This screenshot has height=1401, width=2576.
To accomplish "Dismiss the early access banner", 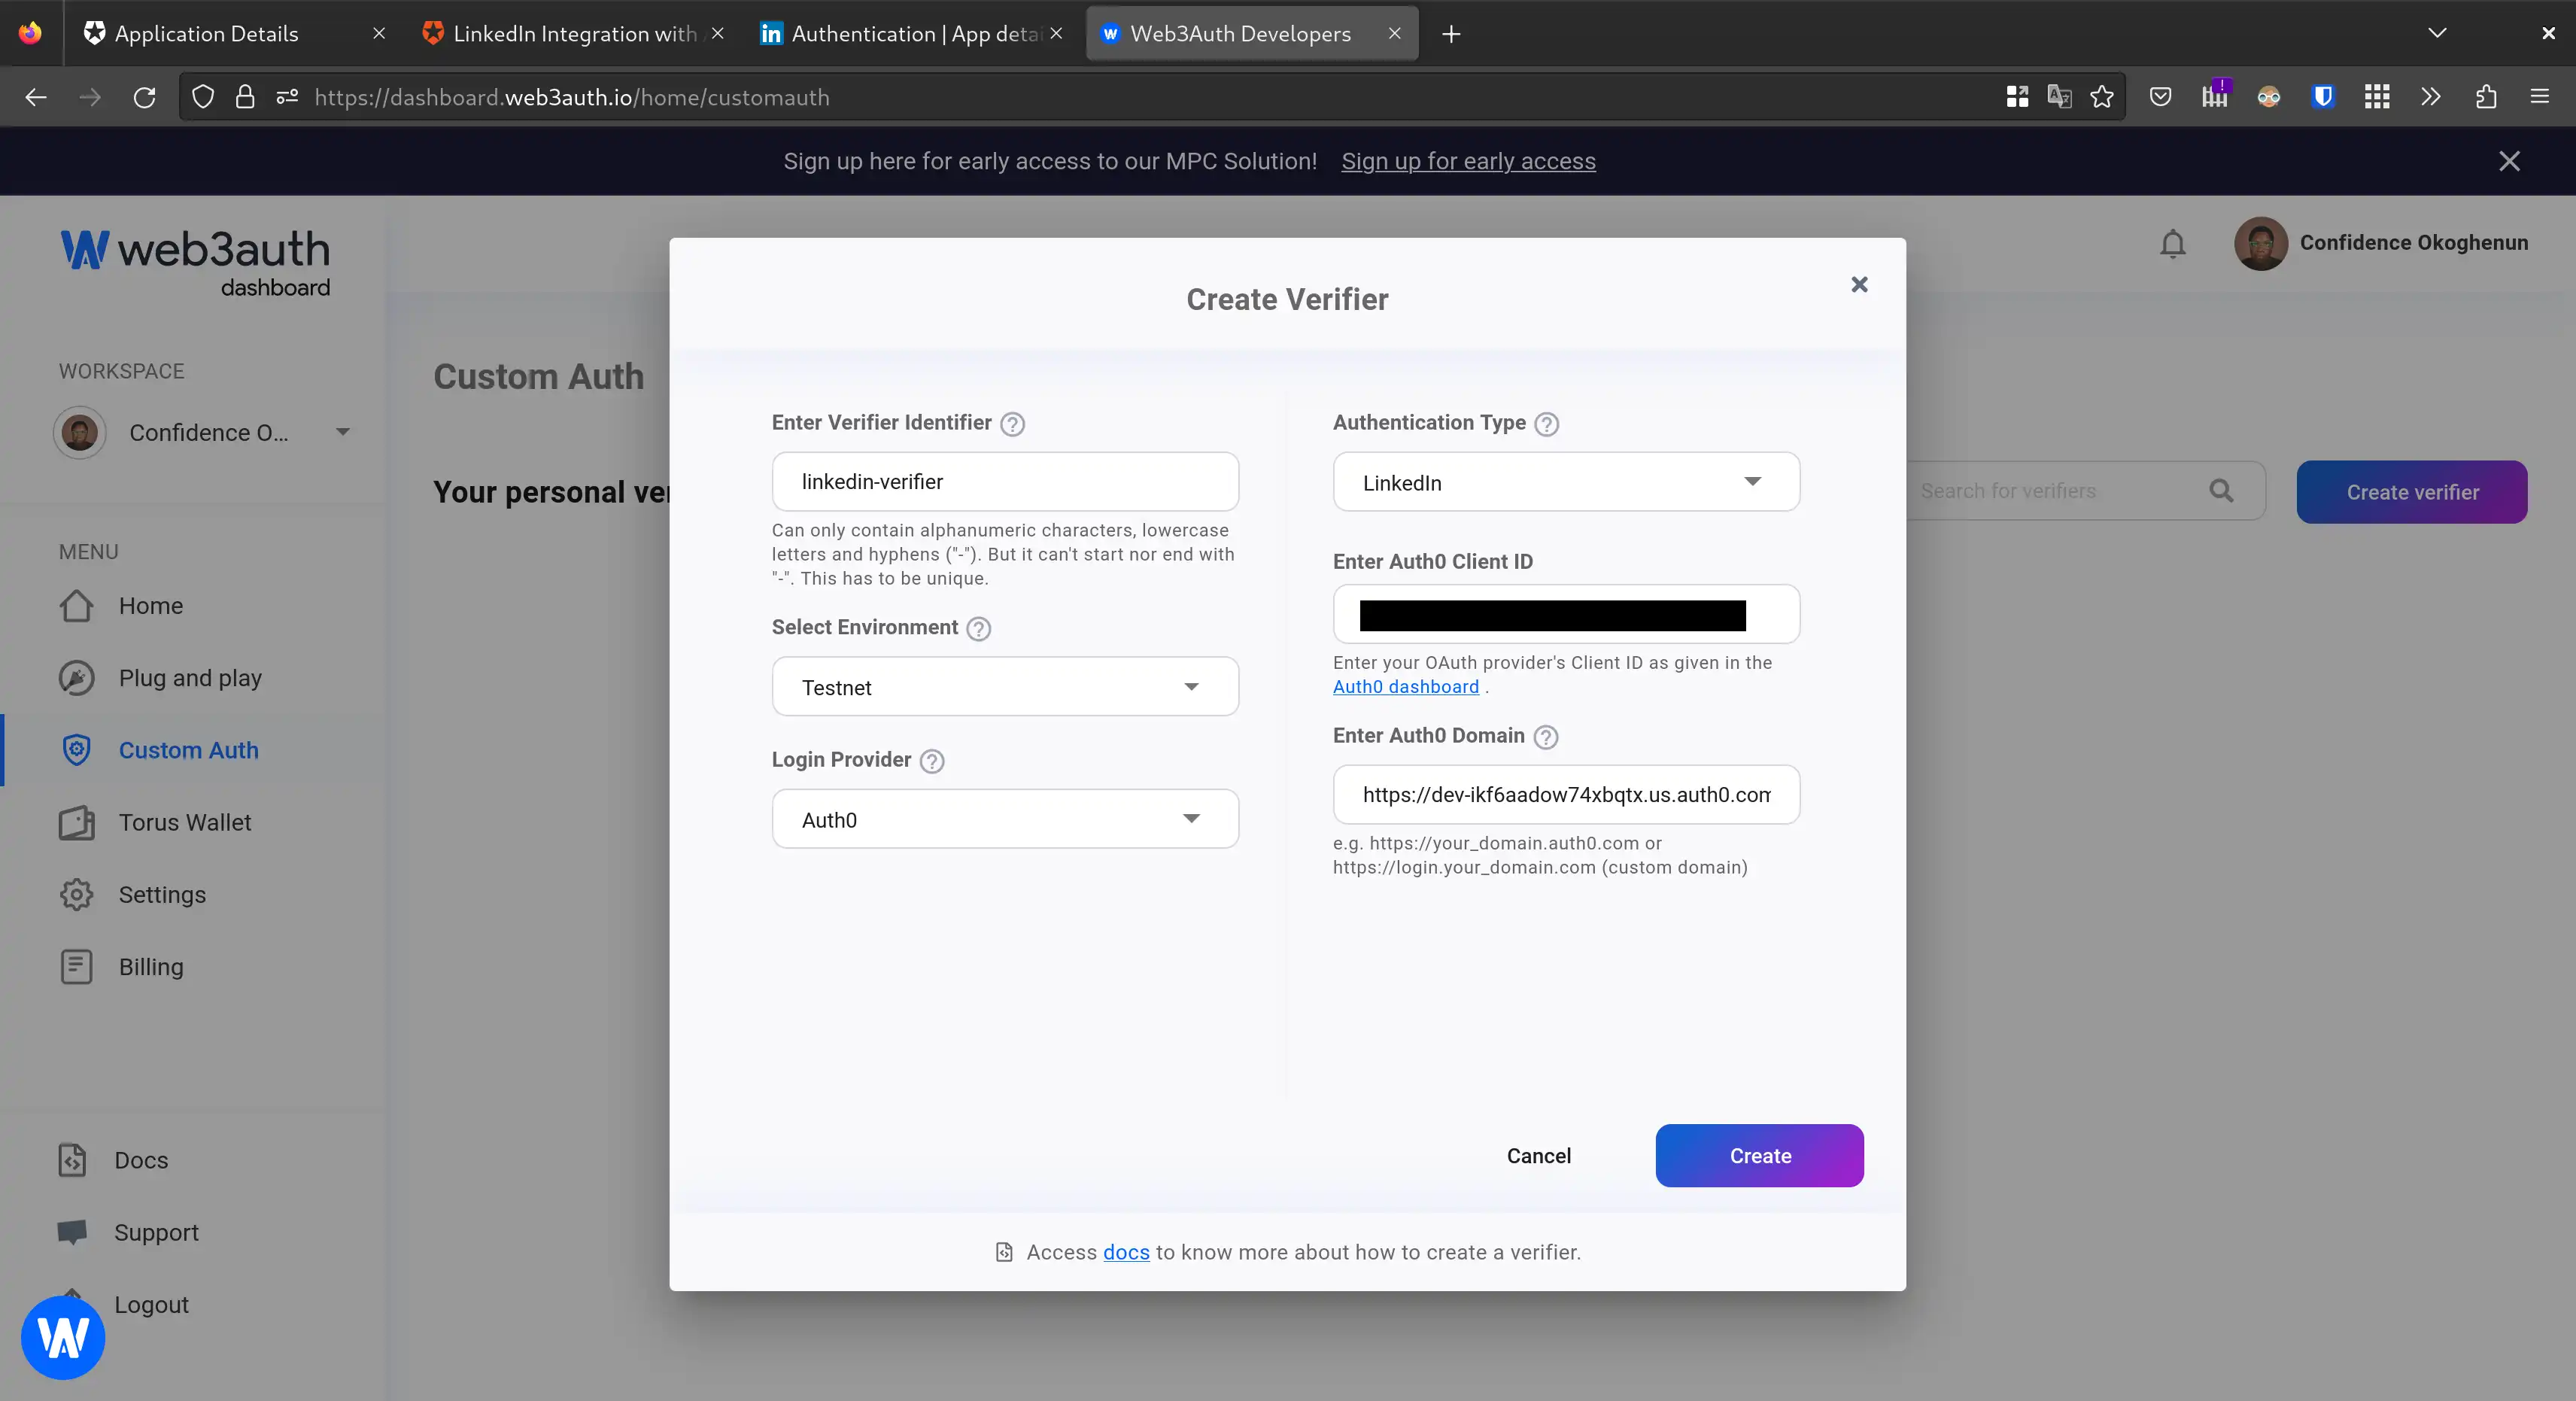I will 2508,161.
